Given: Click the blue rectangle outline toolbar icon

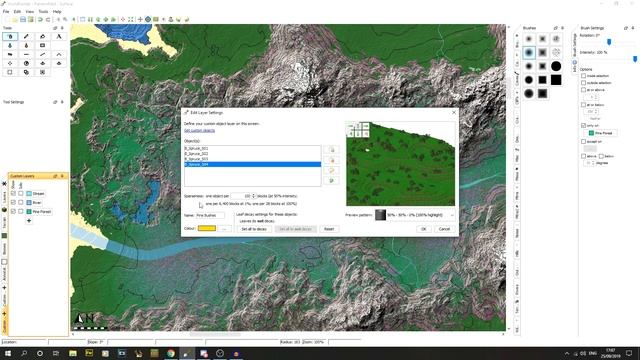Looking at the screenshot, I should [83, 19].
